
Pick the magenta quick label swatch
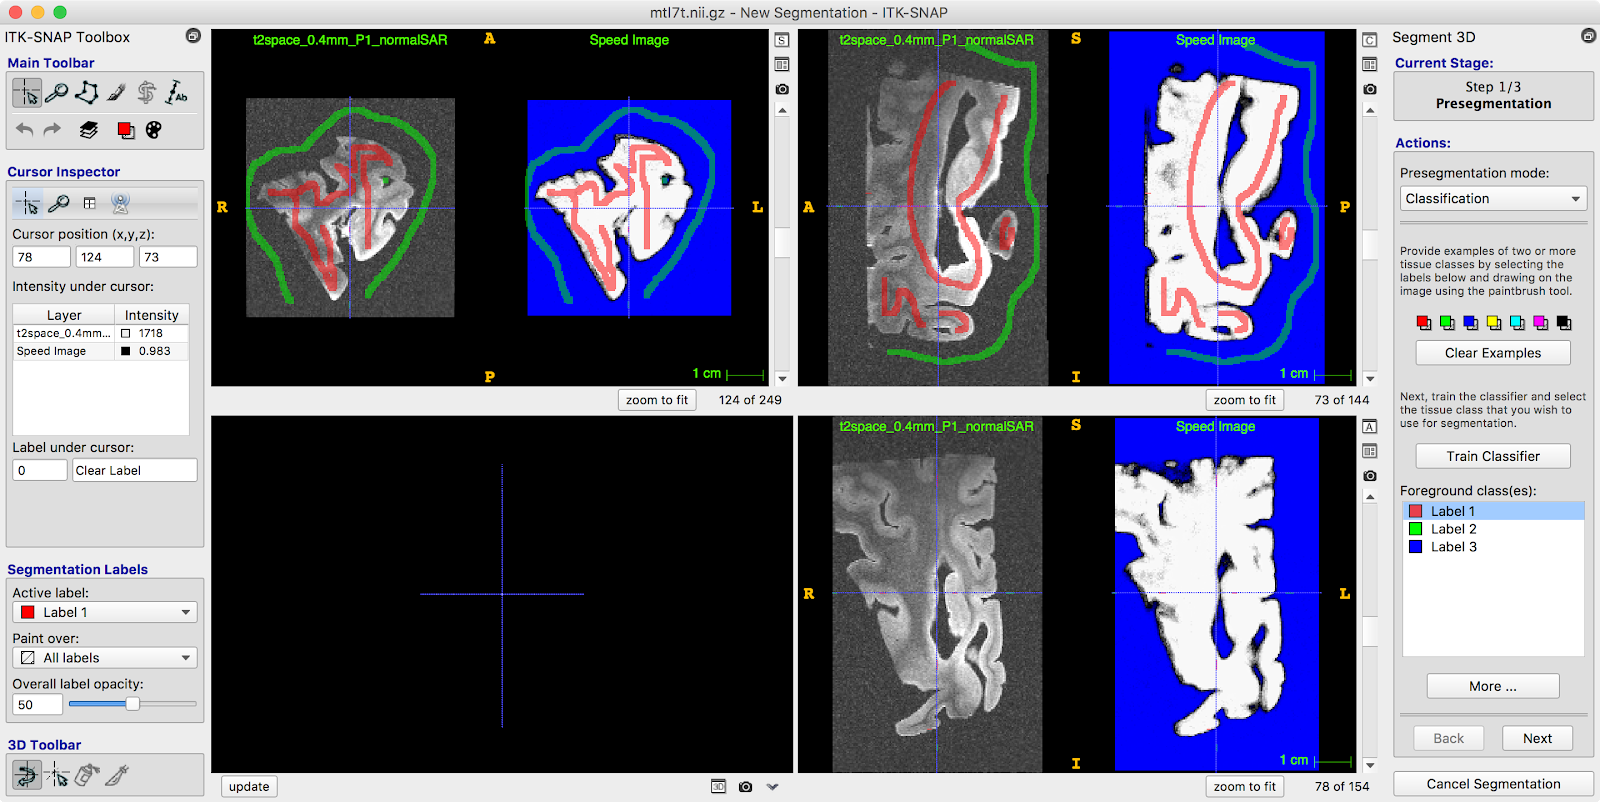[x=1540, y=323]
